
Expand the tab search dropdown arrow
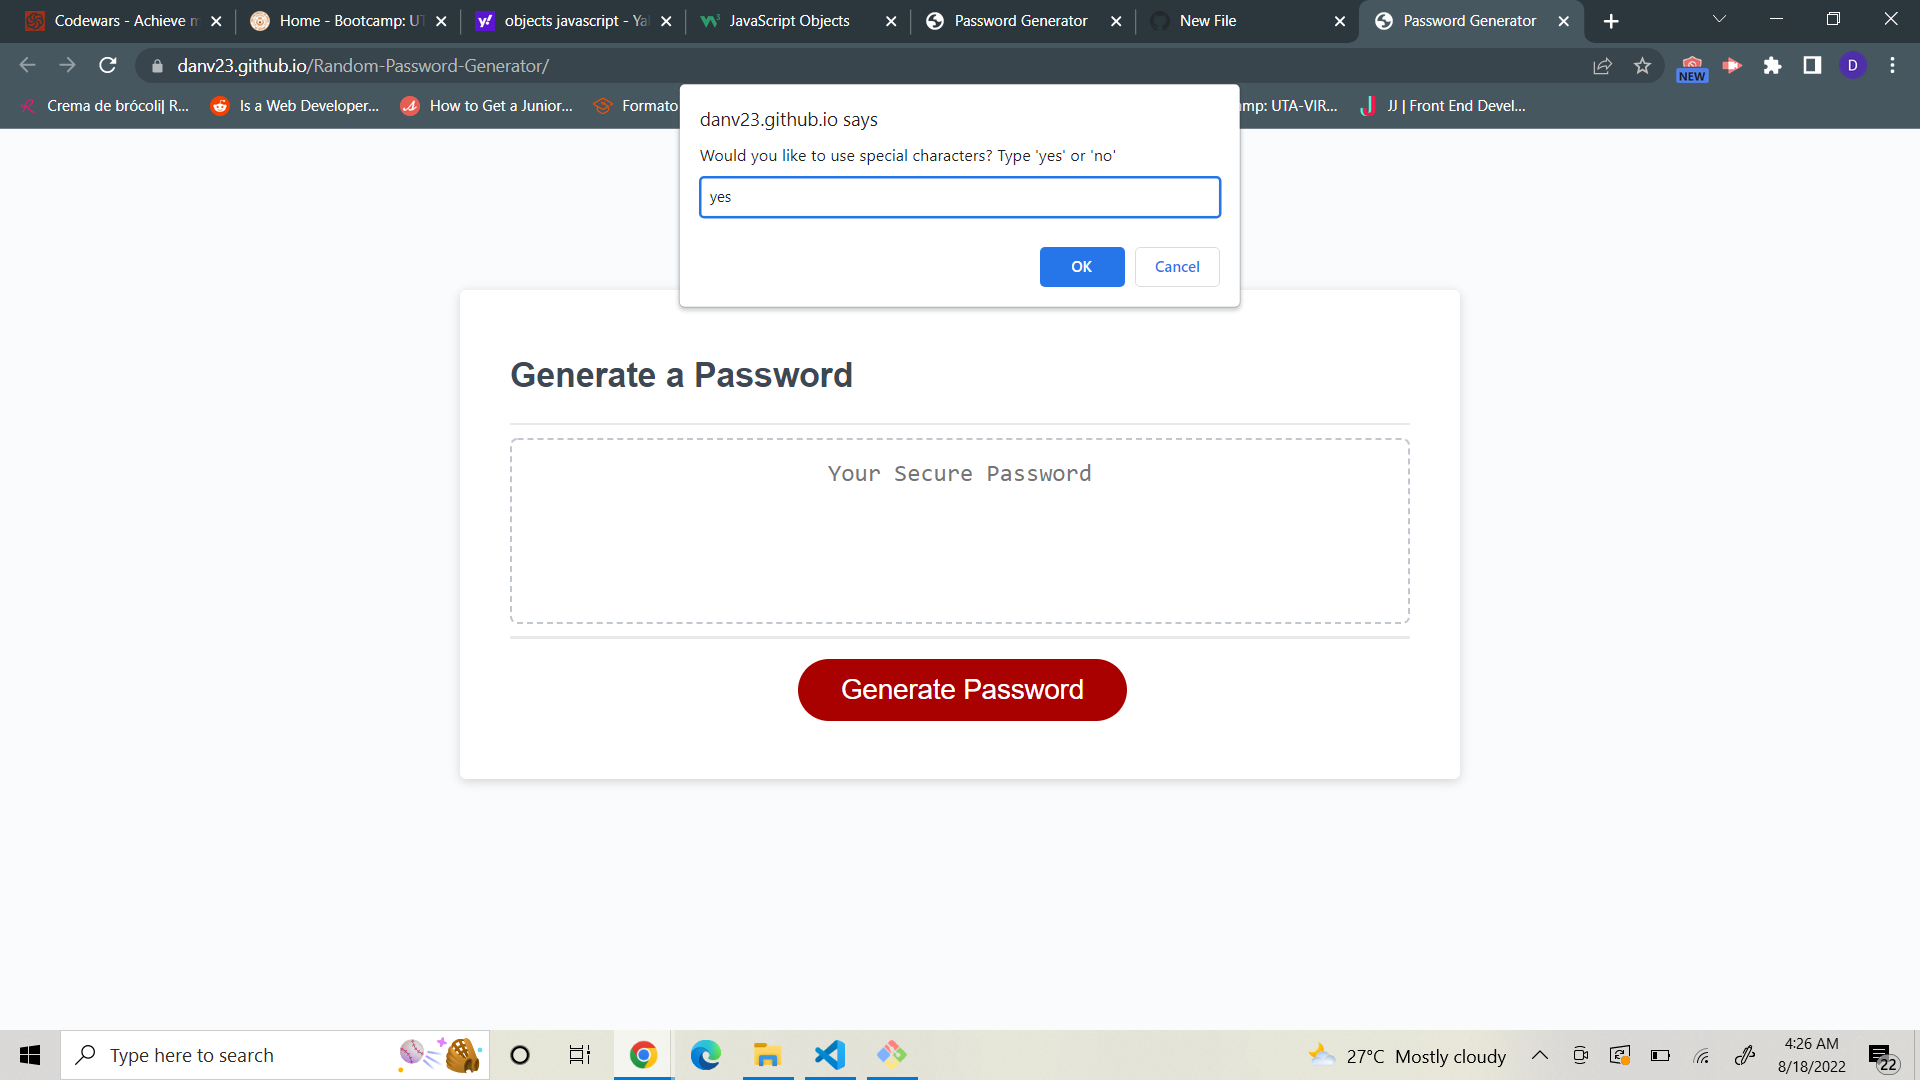[x=1719, y=20]
